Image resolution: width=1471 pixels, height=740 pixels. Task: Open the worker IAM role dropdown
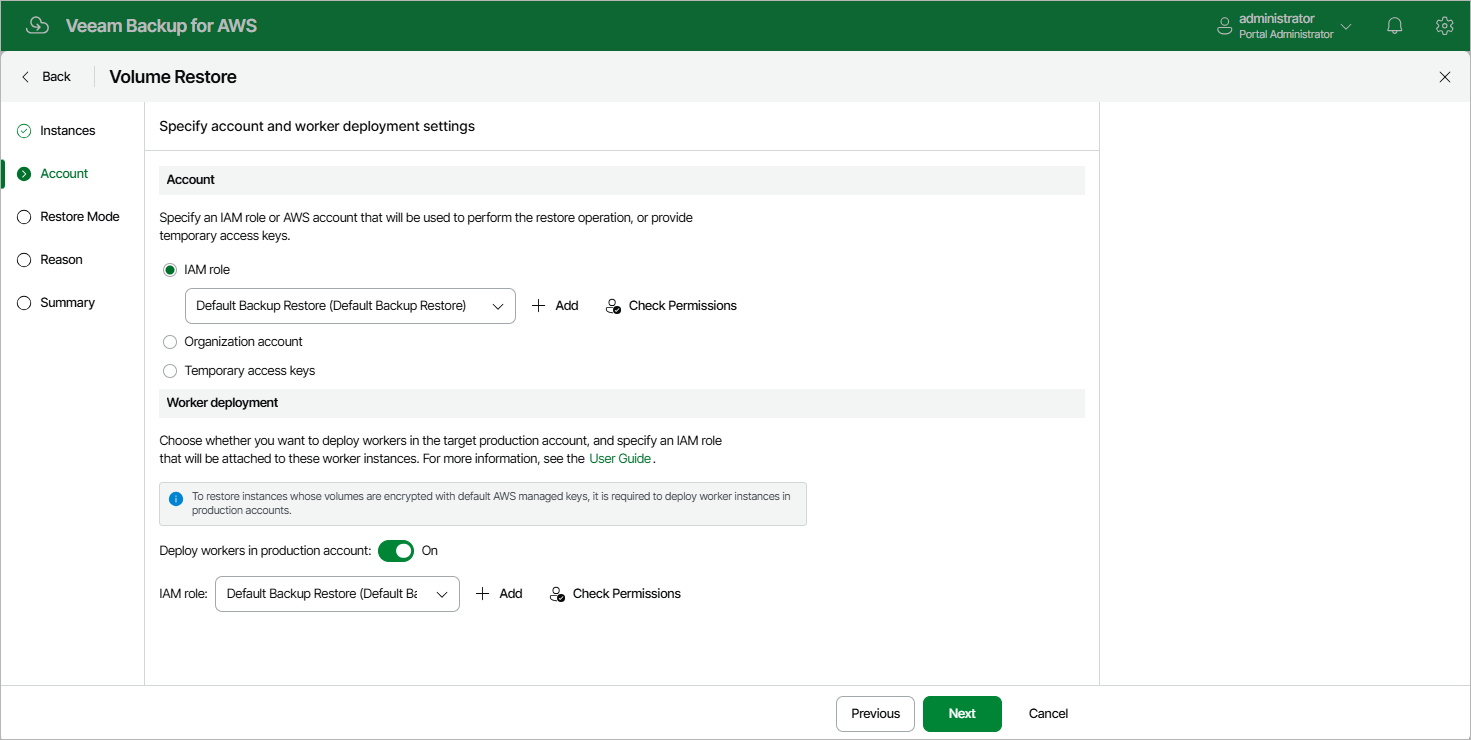click(337, 594)
